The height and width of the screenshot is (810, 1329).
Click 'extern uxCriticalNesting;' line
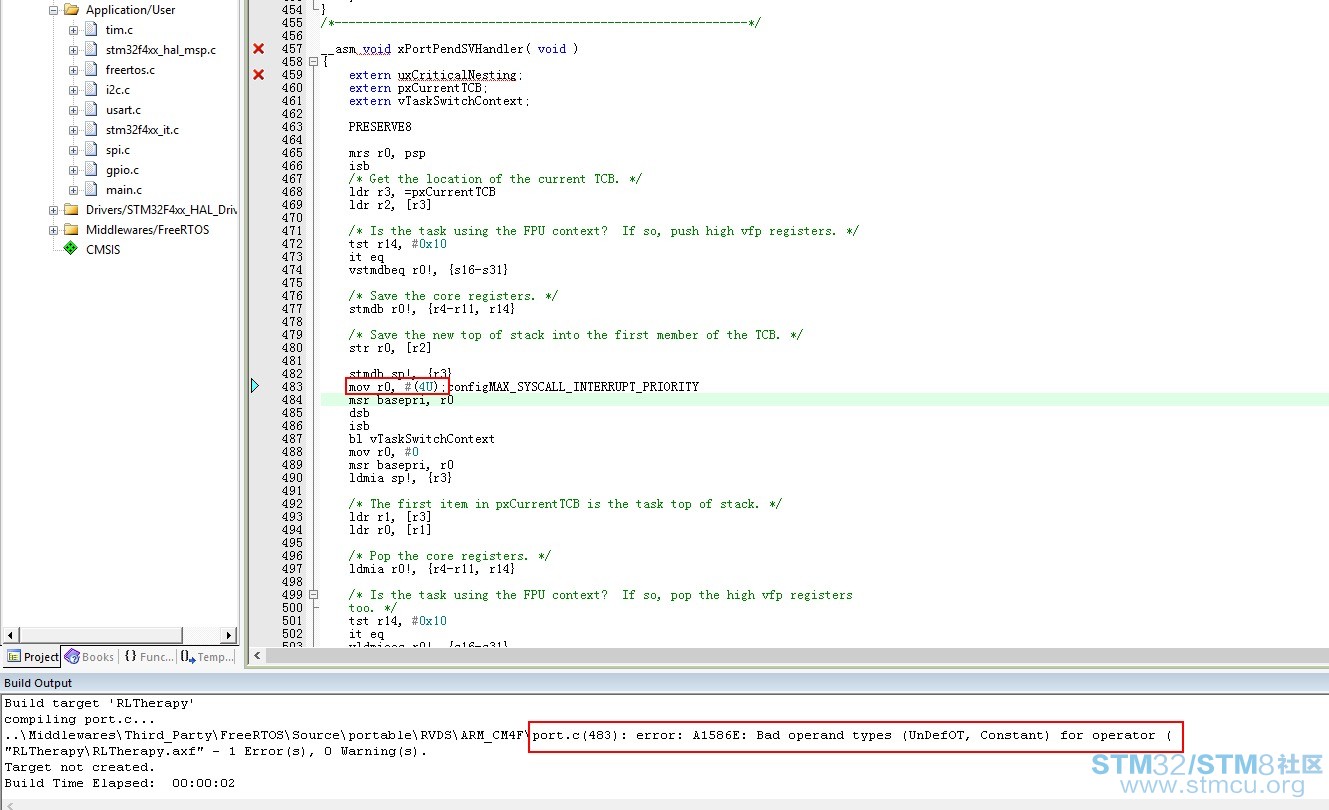(436, 75)
